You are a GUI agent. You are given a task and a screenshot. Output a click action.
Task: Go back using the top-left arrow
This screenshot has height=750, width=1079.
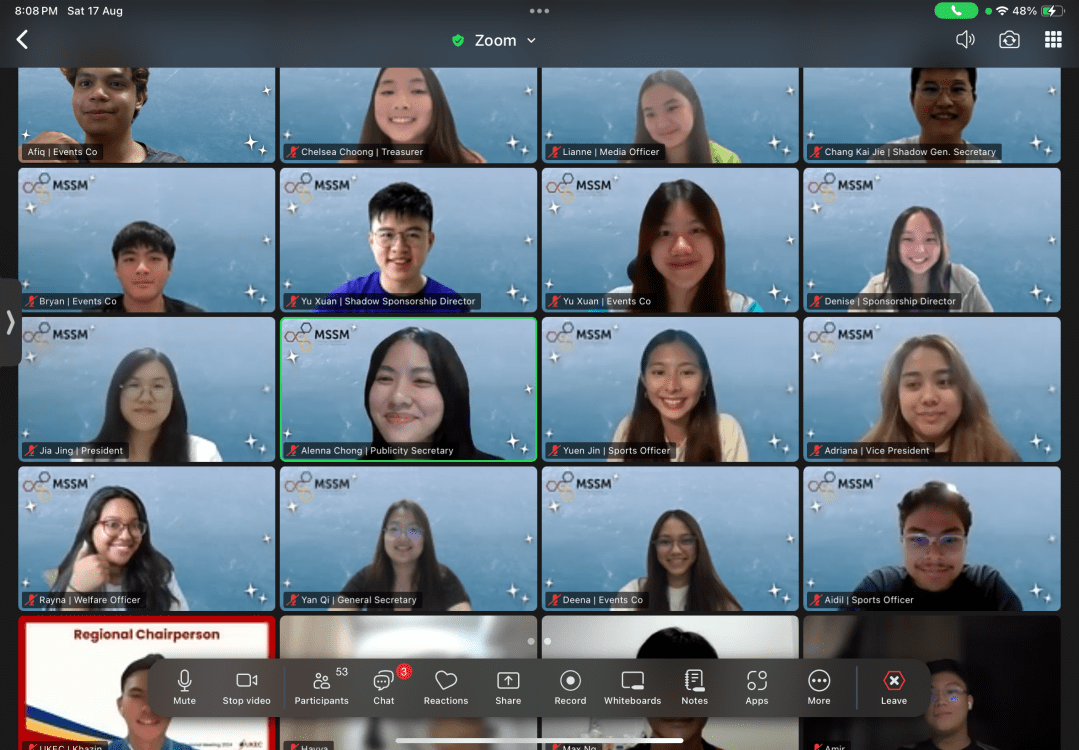point(22,40)
